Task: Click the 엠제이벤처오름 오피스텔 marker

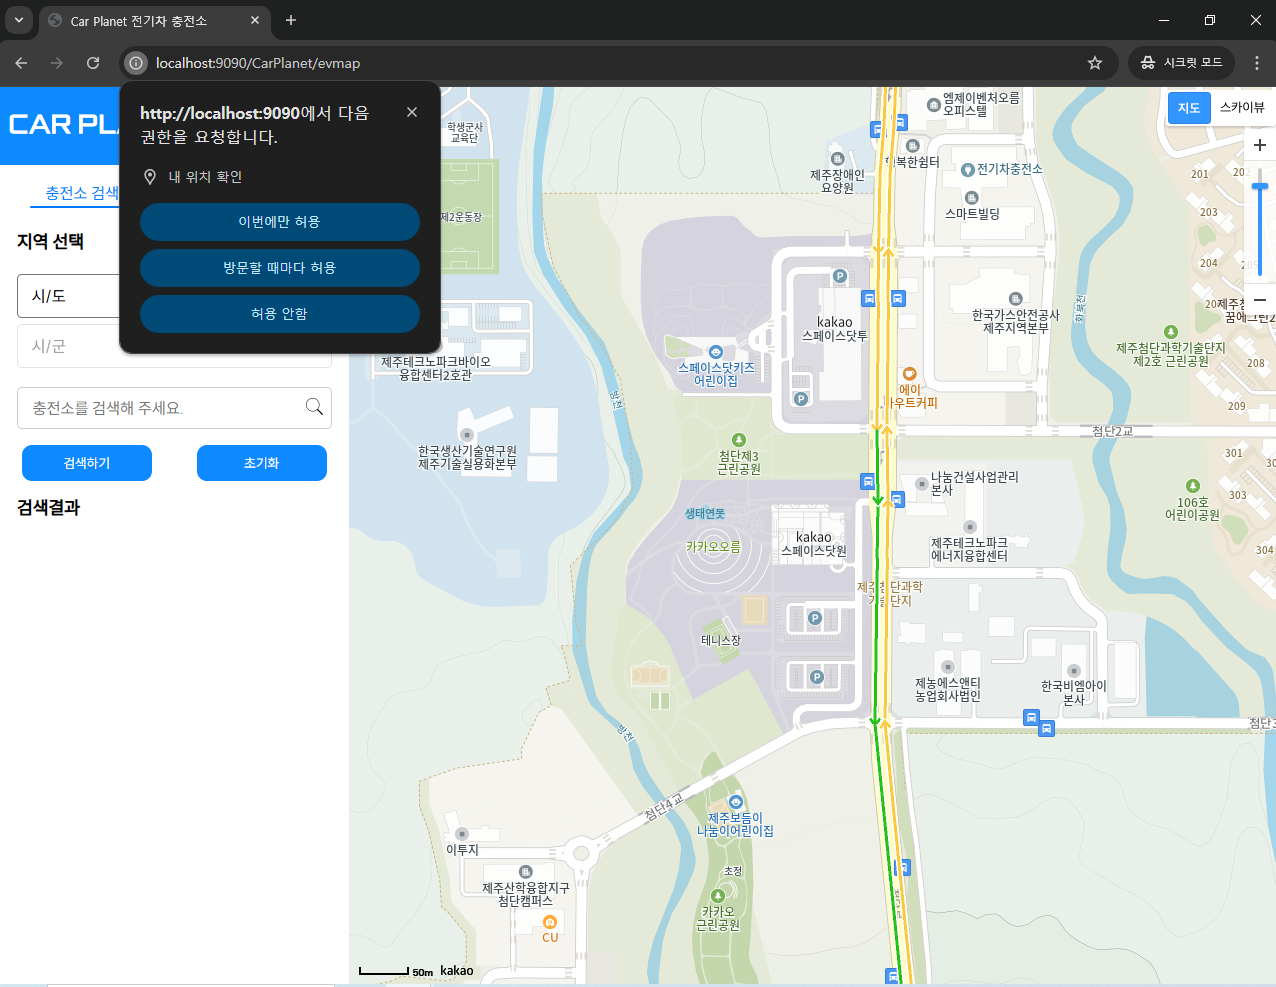Action: tap(933, 104)
